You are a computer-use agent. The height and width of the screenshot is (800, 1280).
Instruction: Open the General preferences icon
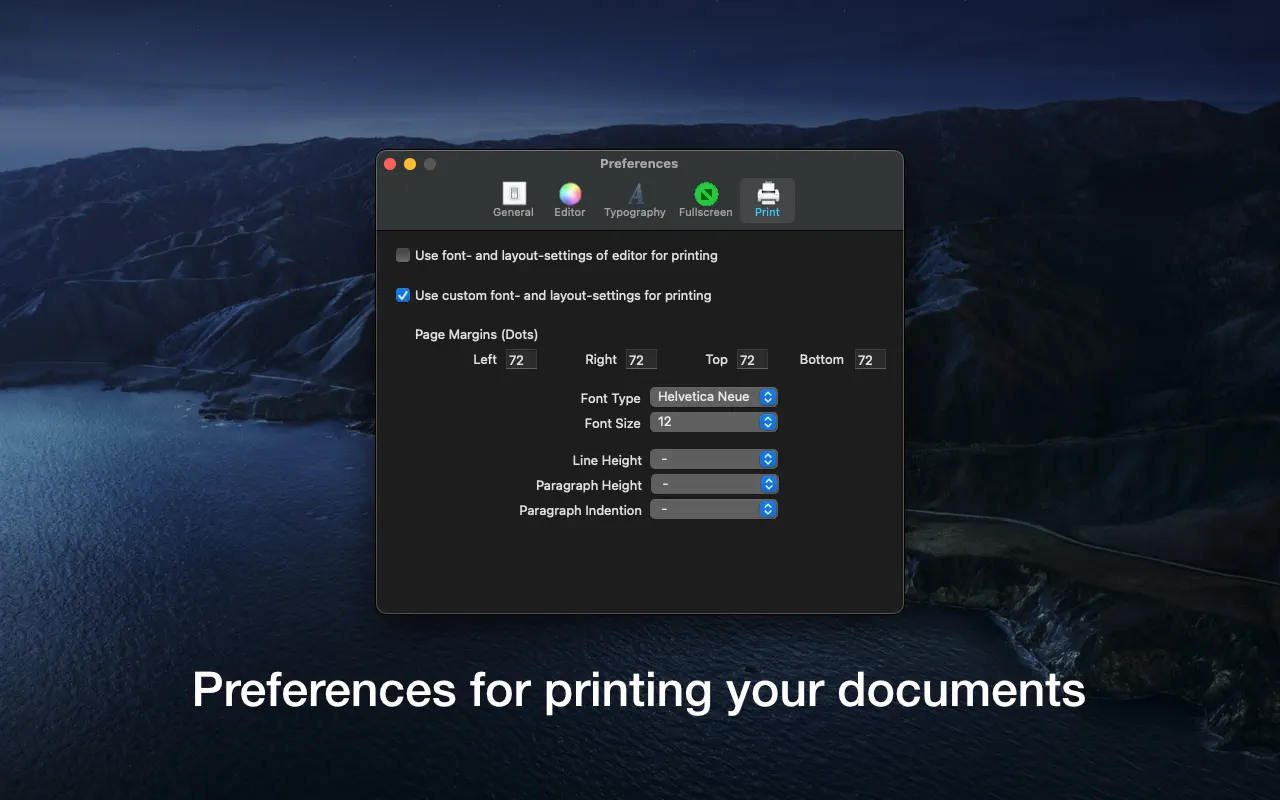(x=513, y=194)
